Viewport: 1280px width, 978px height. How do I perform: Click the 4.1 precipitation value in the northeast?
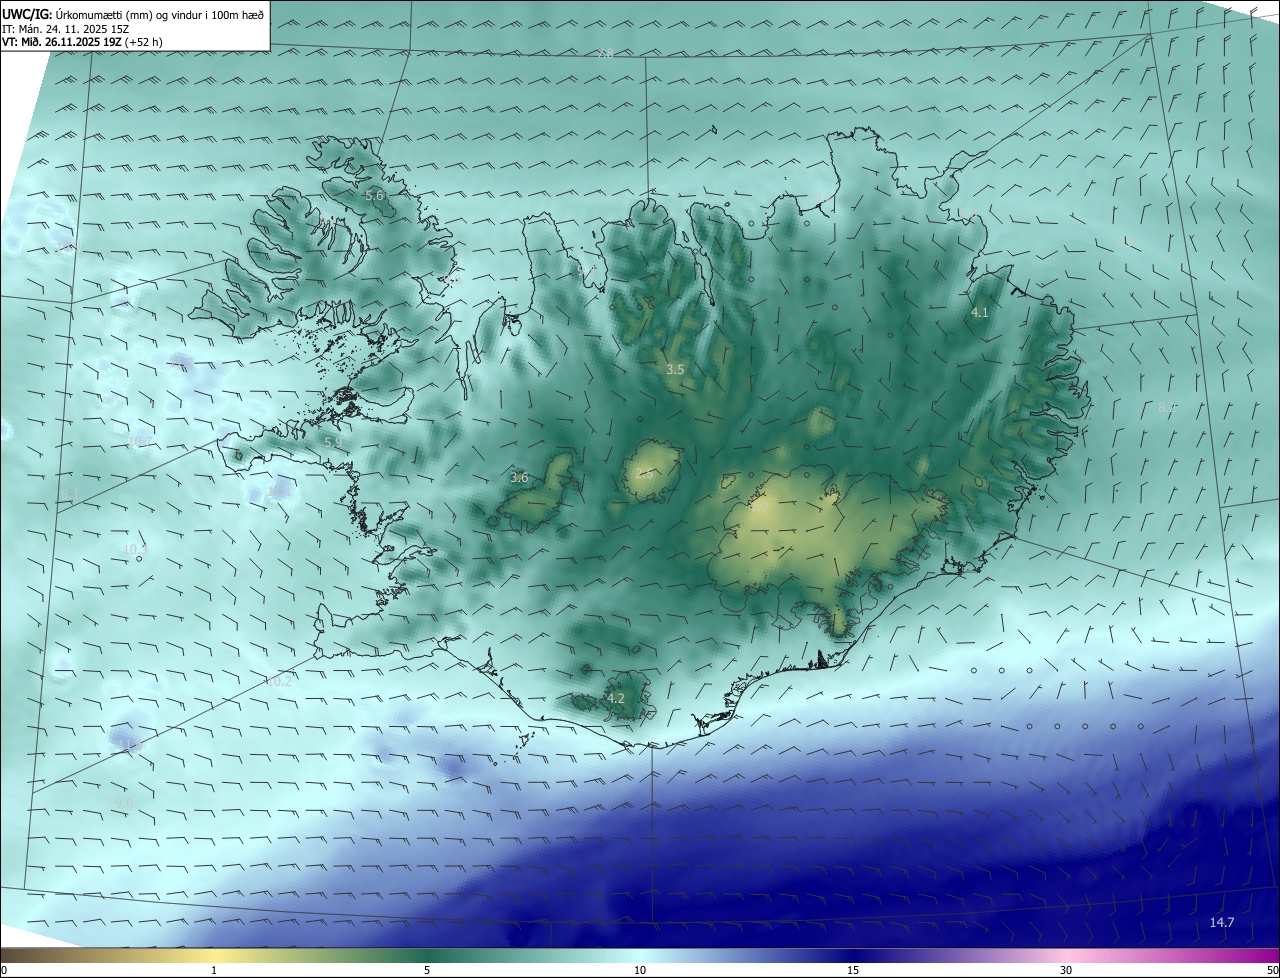[980, 313]
